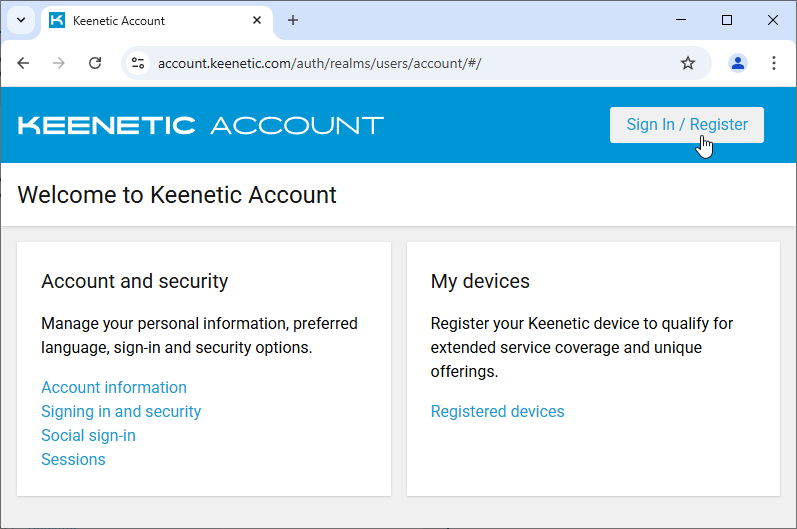Navigate back with the back arrow

point(23,63)
